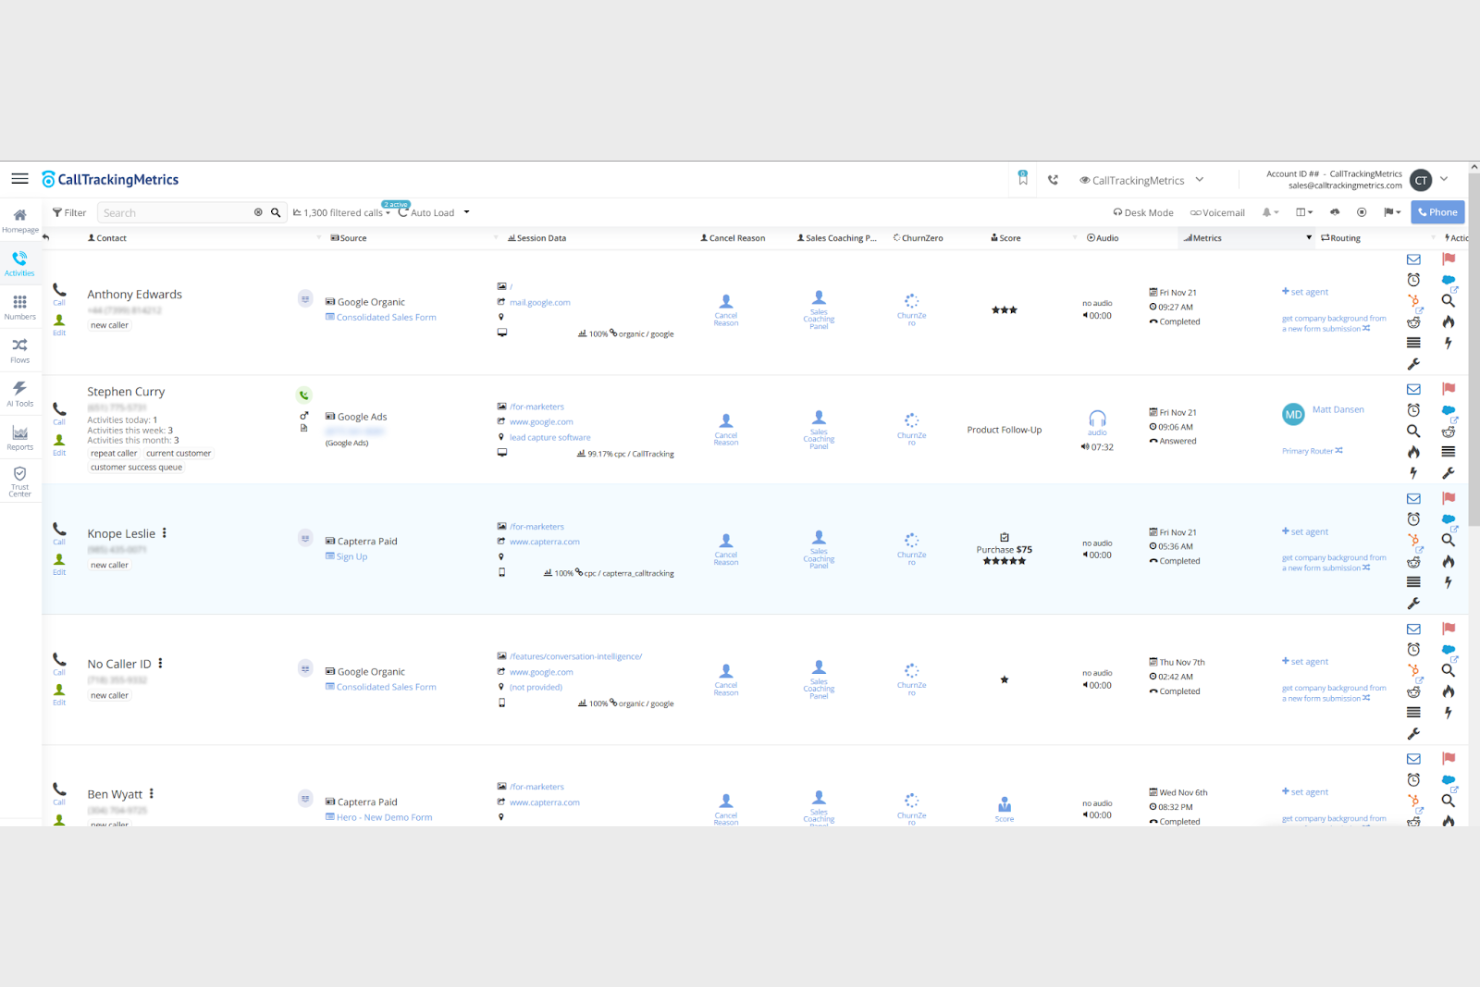This screenshot has width=1480, height=987.
Task: Open the hamburger menu
Action: pyautogui.click(x=19, y=178)
